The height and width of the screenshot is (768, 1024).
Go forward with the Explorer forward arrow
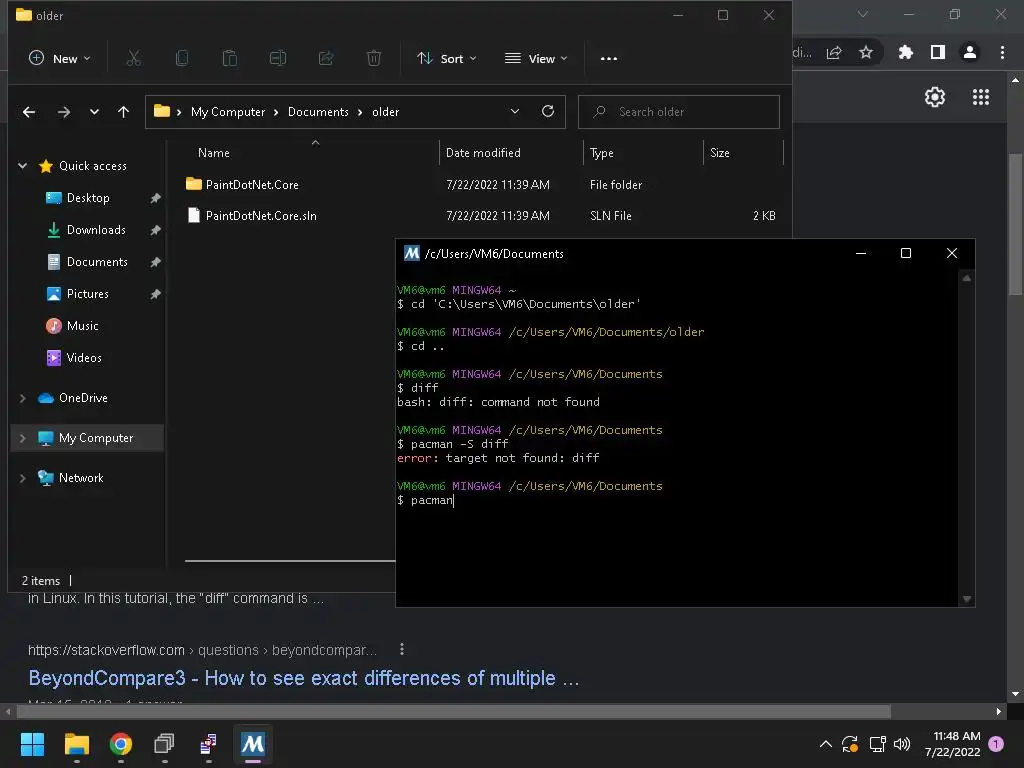pos(63,112)
